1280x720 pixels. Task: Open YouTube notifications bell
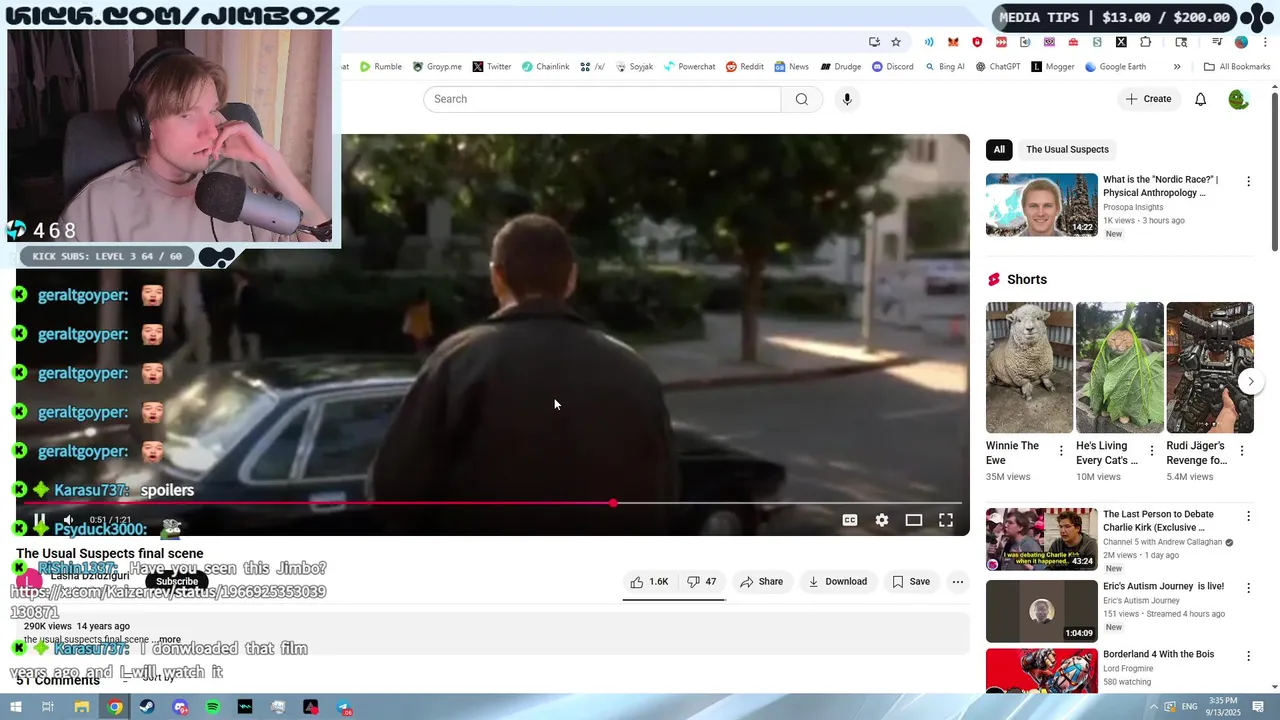coord(1201,99)
